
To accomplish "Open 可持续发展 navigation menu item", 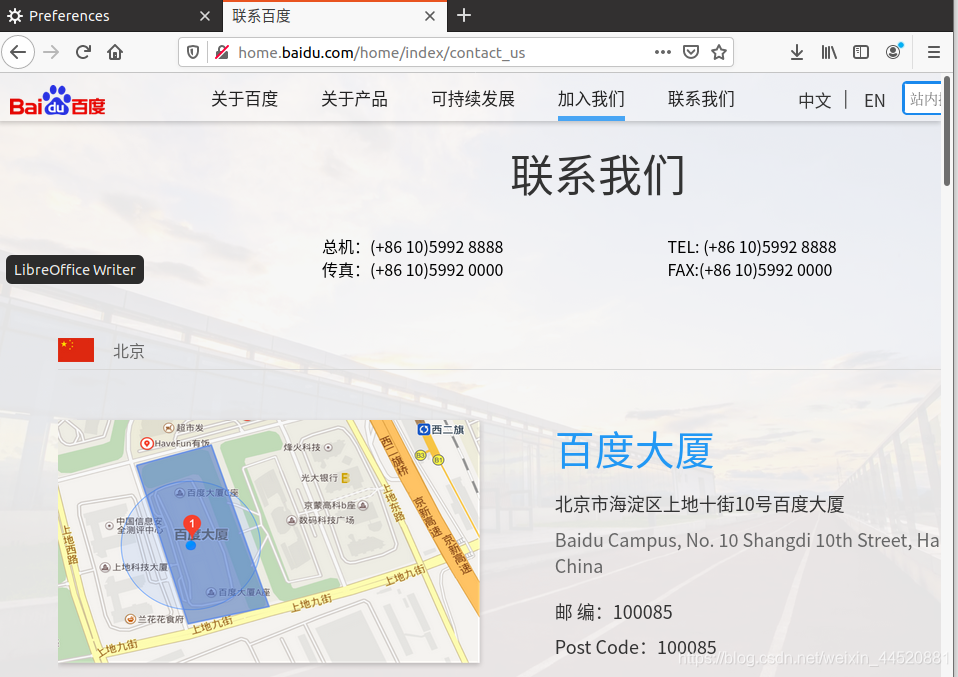I will pyautogui.click(x=473, y=99).
